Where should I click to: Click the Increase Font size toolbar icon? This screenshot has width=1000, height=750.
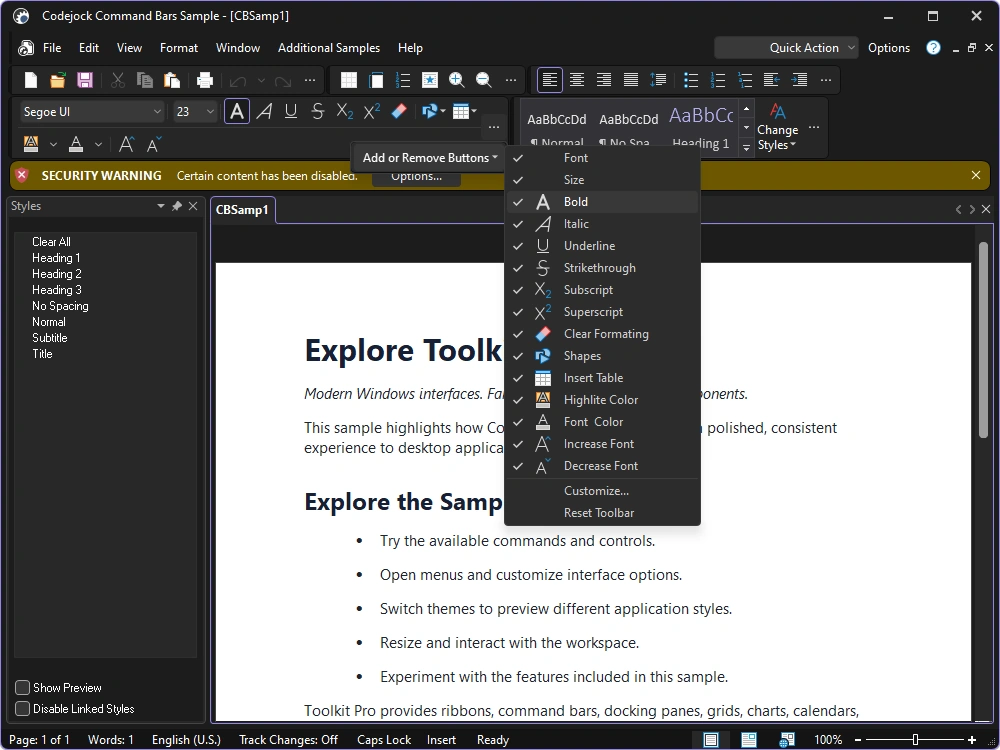tap(126, 145)
